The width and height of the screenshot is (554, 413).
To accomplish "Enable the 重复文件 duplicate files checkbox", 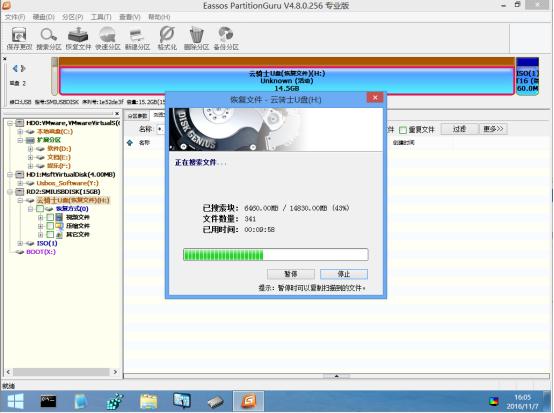I will [403, 130].
